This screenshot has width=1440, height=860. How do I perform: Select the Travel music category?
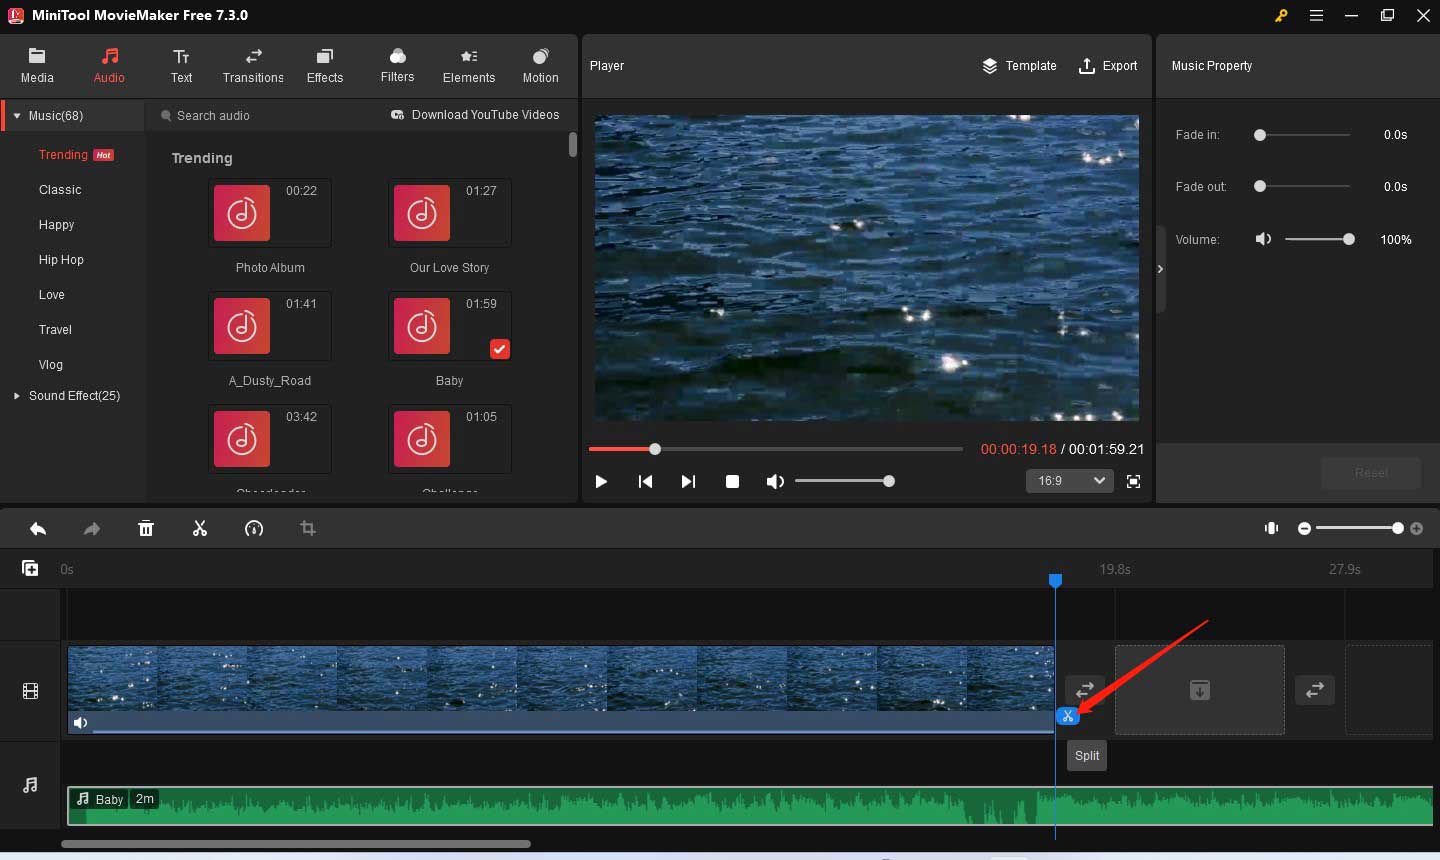pyautogui.click(x=55, y=330)
